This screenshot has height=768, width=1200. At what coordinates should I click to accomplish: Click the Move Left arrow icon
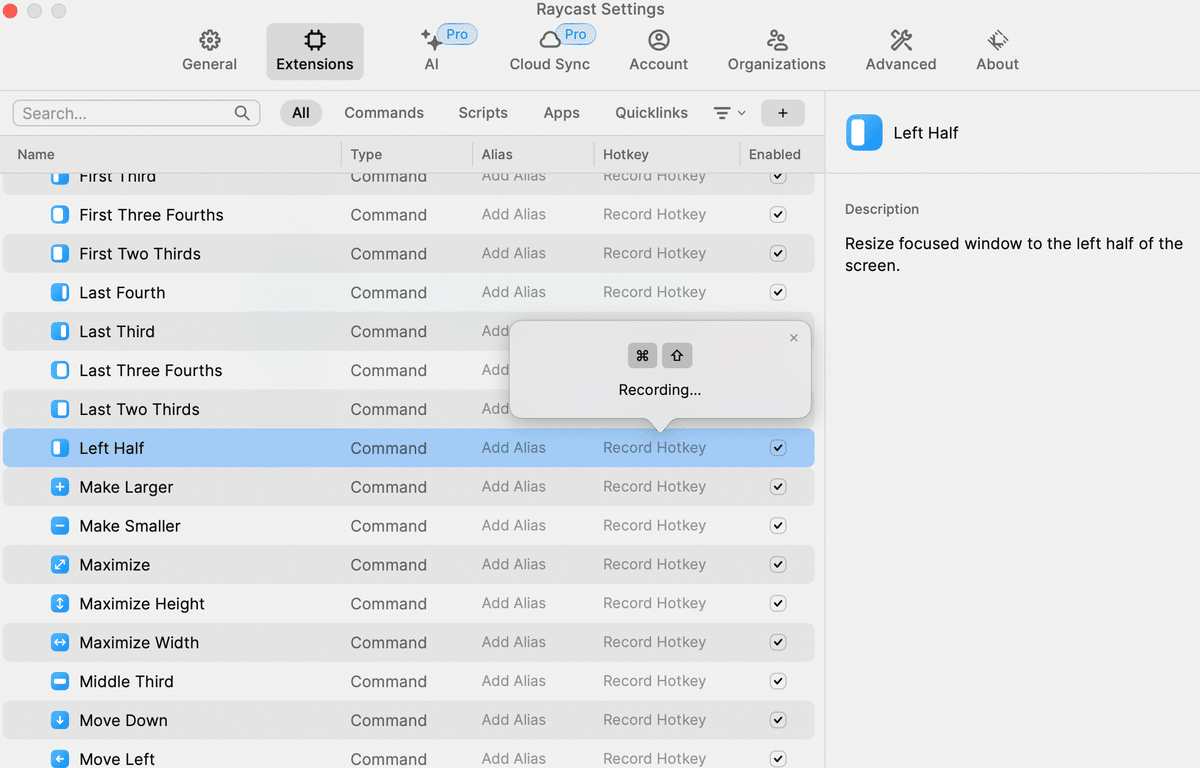click(x=60, y=759)
